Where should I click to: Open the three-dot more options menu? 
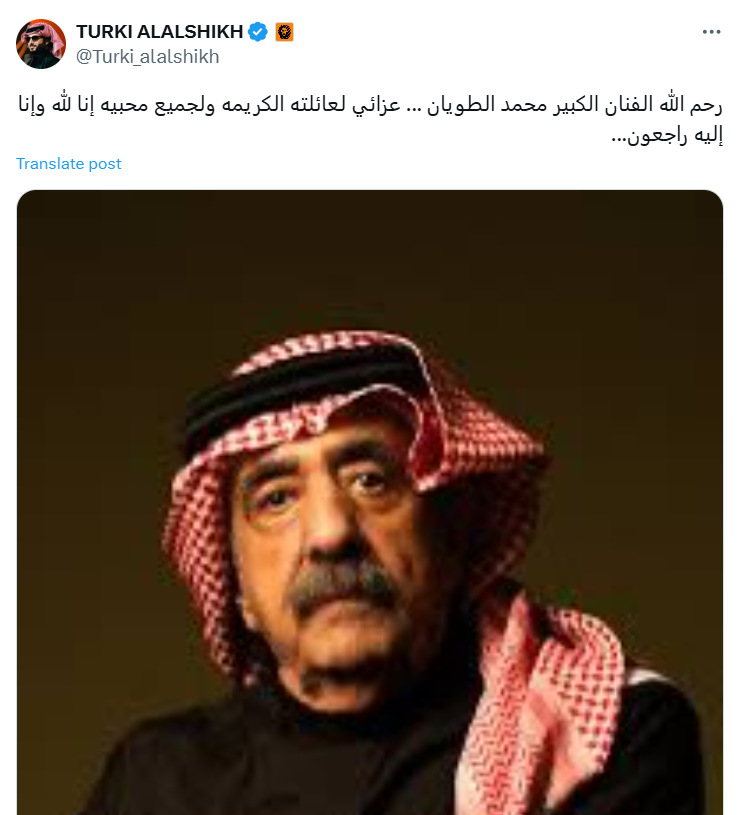click(x=711, y=32)
